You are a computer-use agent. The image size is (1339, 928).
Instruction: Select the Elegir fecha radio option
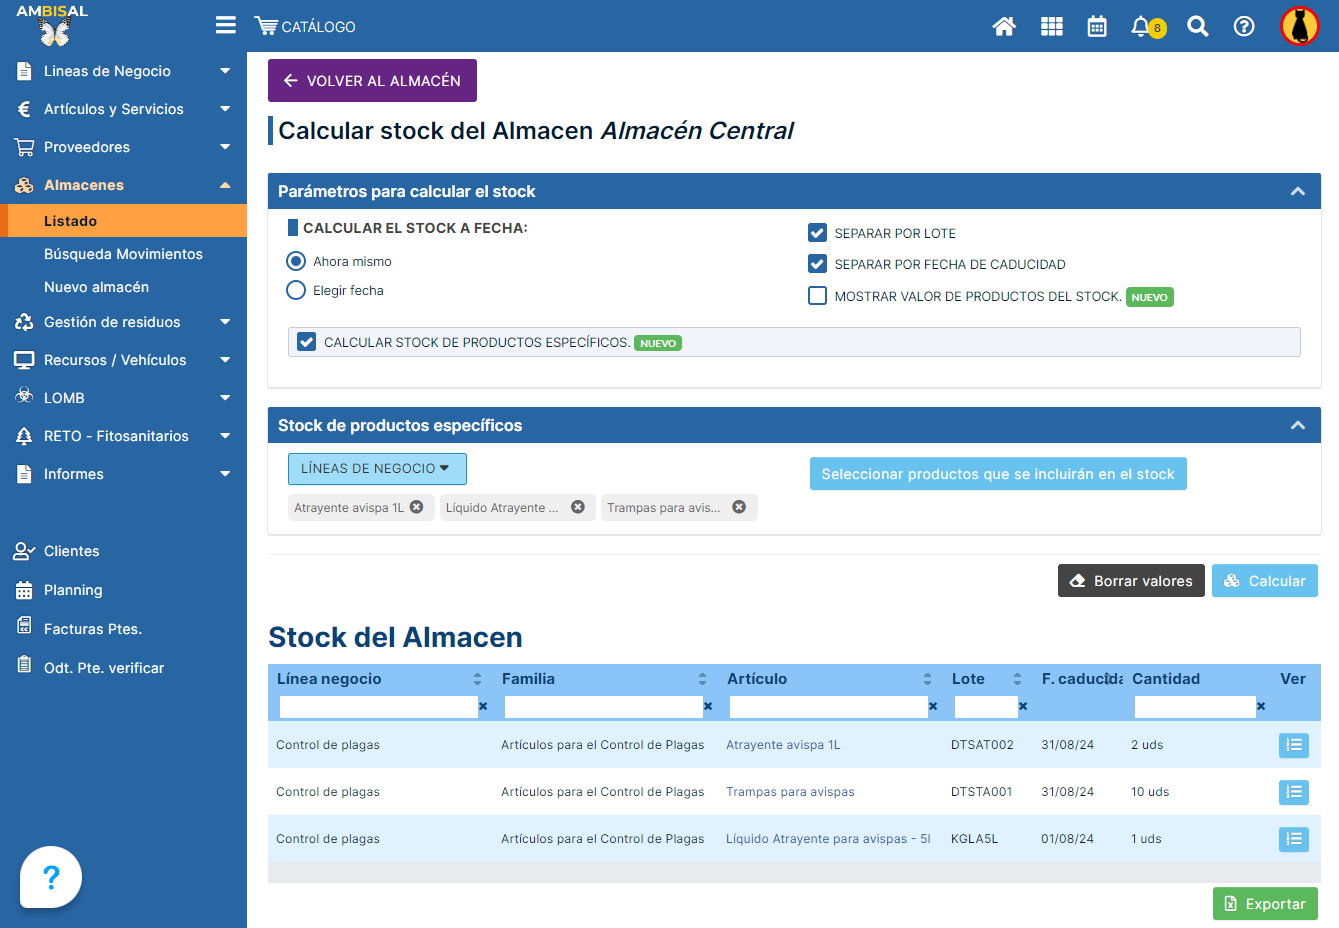(296, 290)
